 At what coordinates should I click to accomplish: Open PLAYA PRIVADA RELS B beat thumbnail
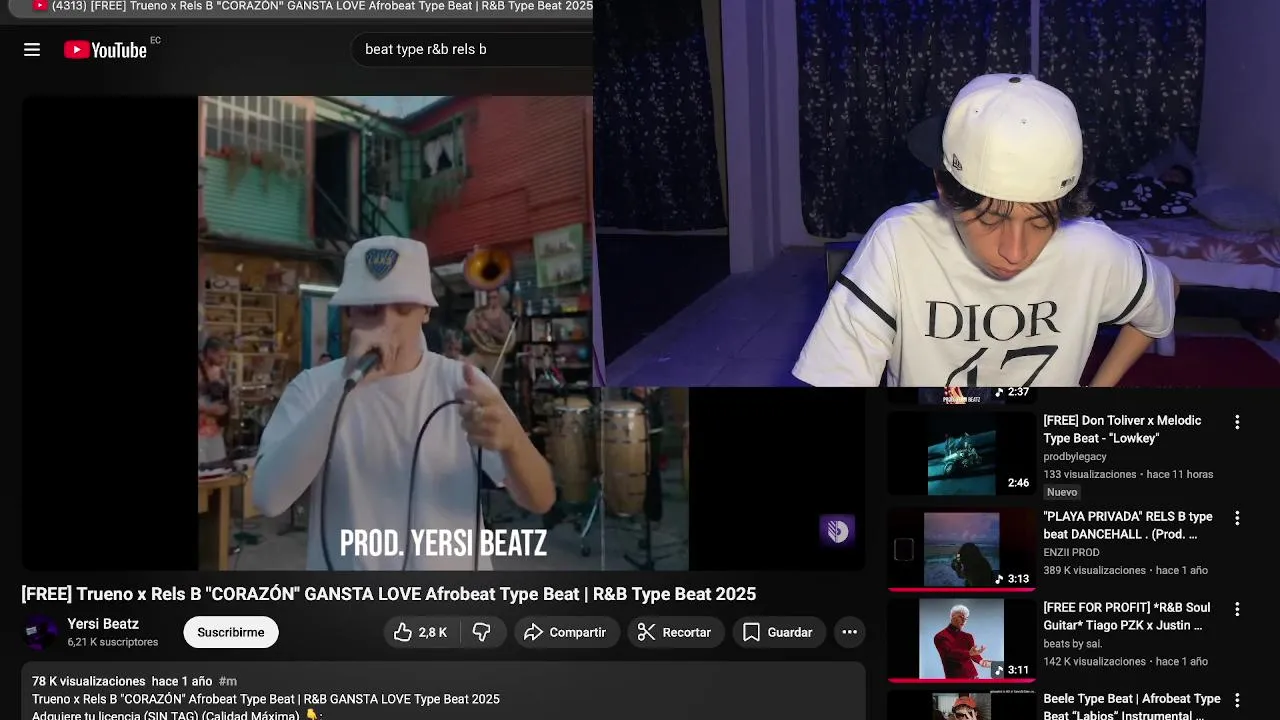pos(961,549)
